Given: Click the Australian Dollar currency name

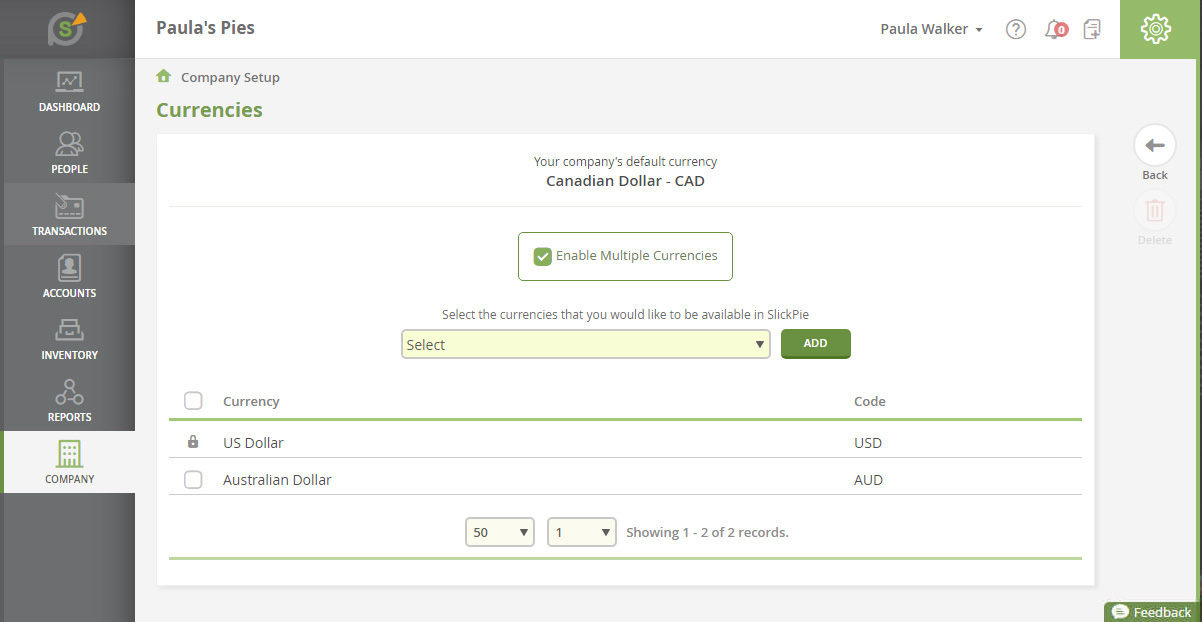Looking at the screenshot, I should click(277, 480).
